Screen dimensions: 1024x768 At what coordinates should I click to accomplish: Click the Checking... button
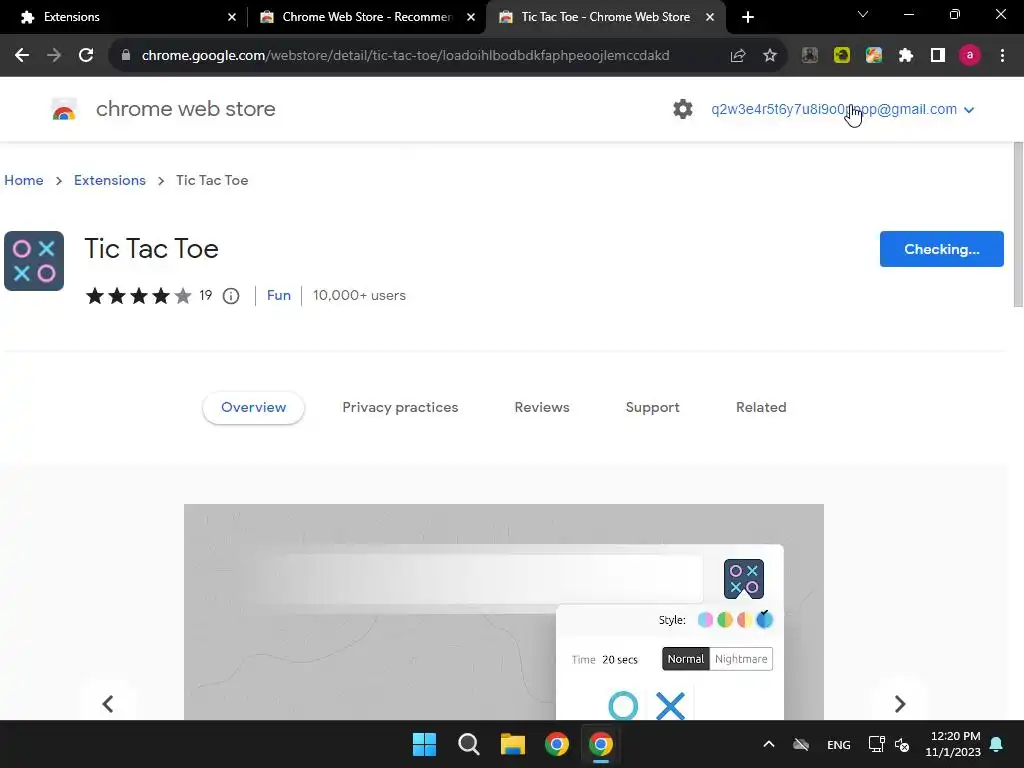941,249
